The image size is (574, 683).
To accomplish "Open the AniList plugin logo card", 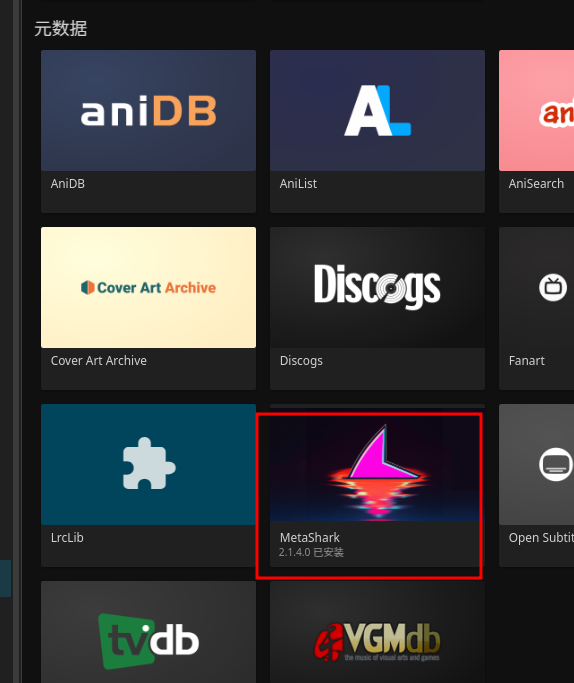I will pos(377,111).
